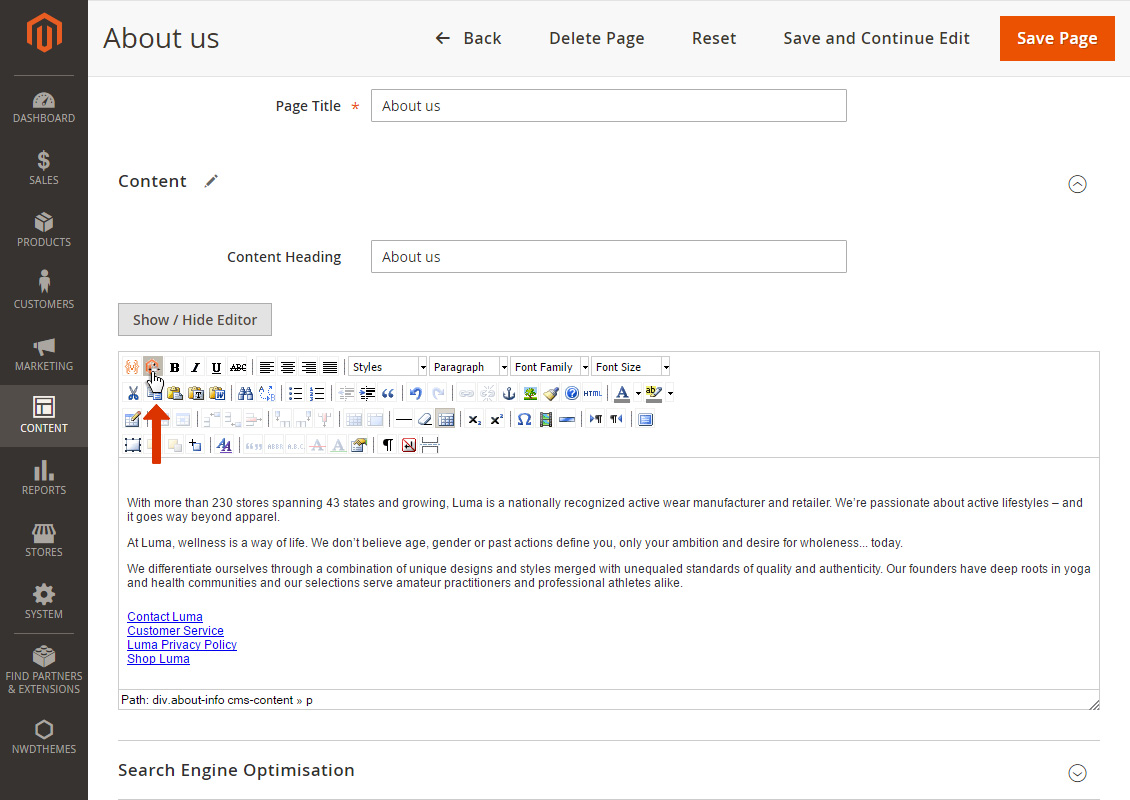Viewport: 1130px width, 800px height.
Task: Open the Styles dropdown
Action: click(388, 367)
